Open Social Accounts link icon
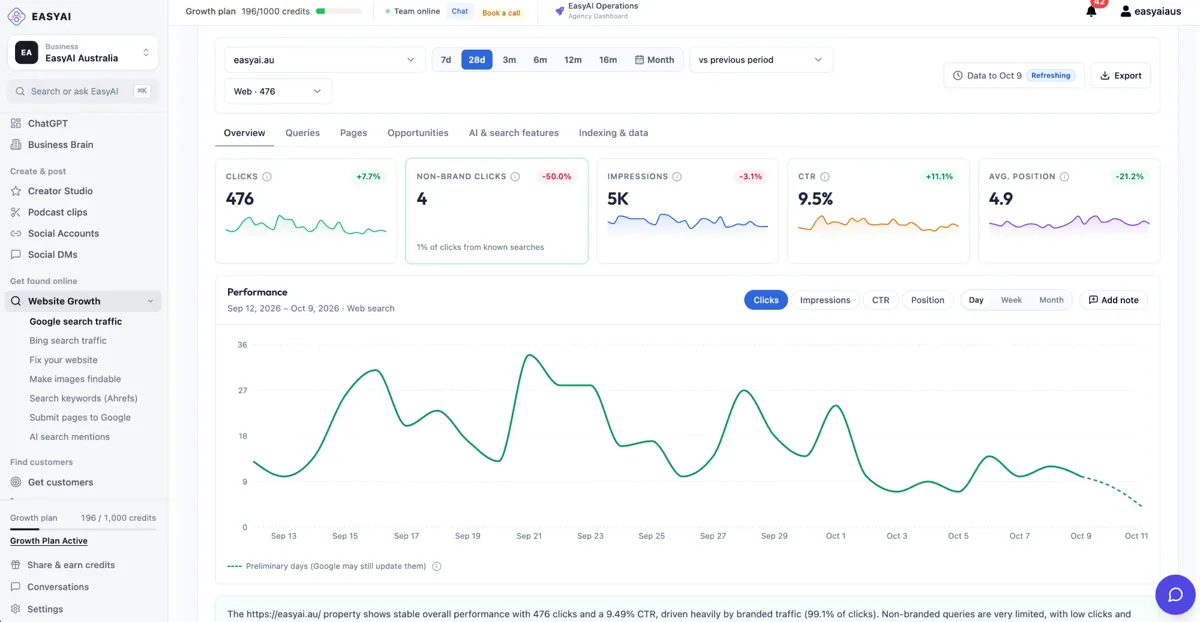 click(x=16, y=233)
